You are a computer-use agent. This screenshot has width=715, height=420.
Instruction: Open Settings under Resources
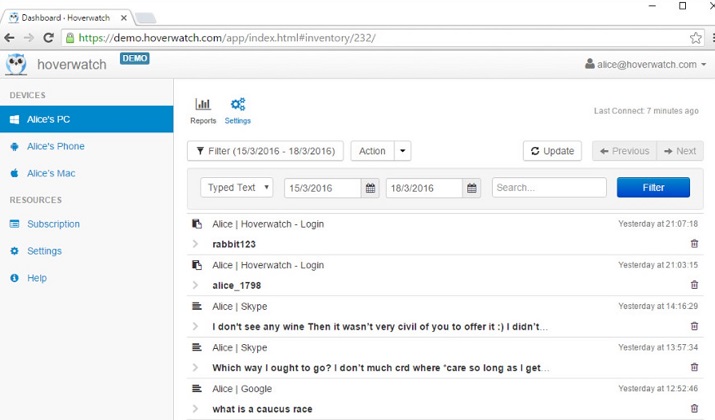44,251
